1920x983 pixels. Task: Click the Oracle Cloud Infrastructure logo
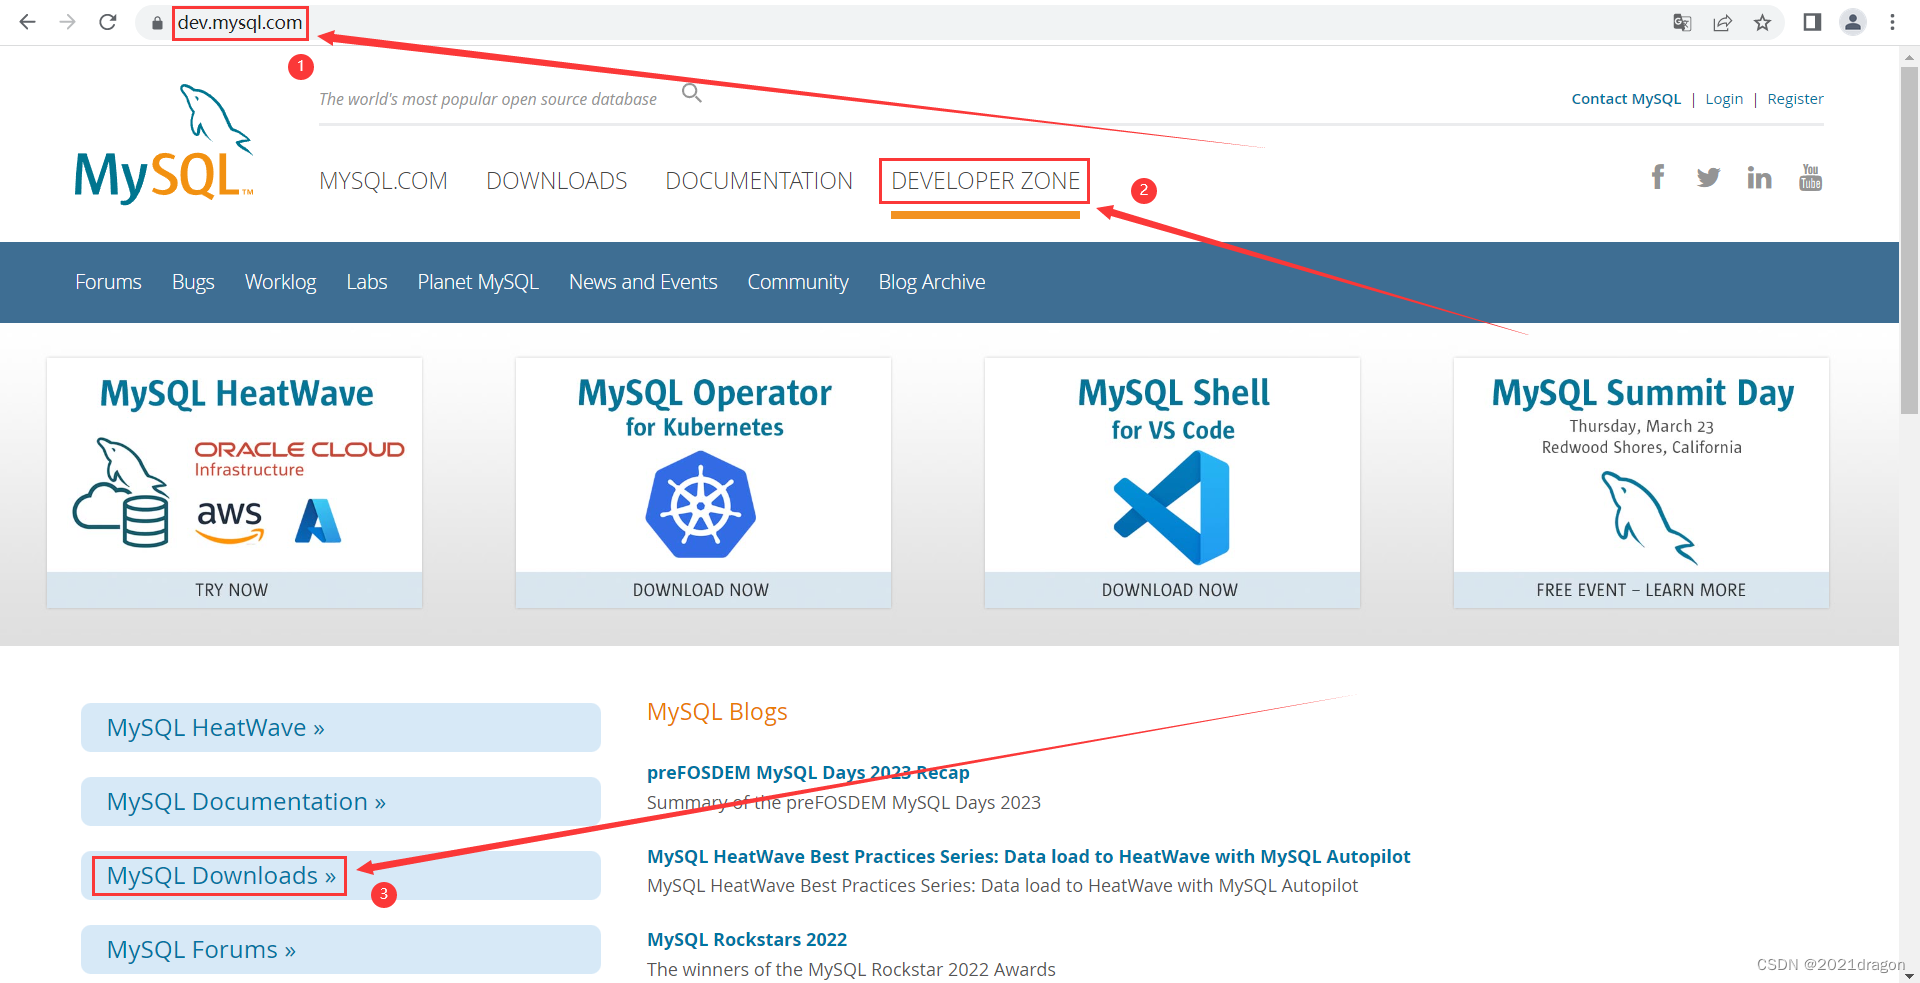pos(299,459)
